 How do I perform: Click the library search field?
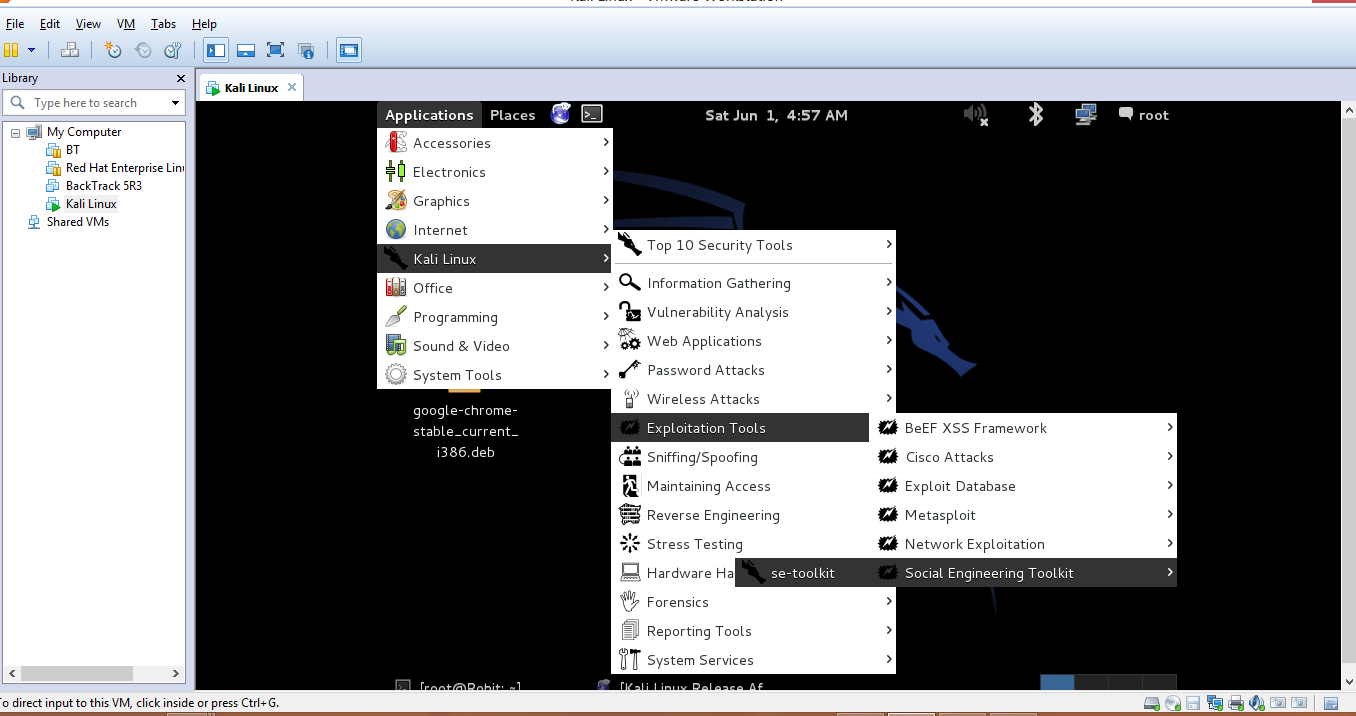95,103
